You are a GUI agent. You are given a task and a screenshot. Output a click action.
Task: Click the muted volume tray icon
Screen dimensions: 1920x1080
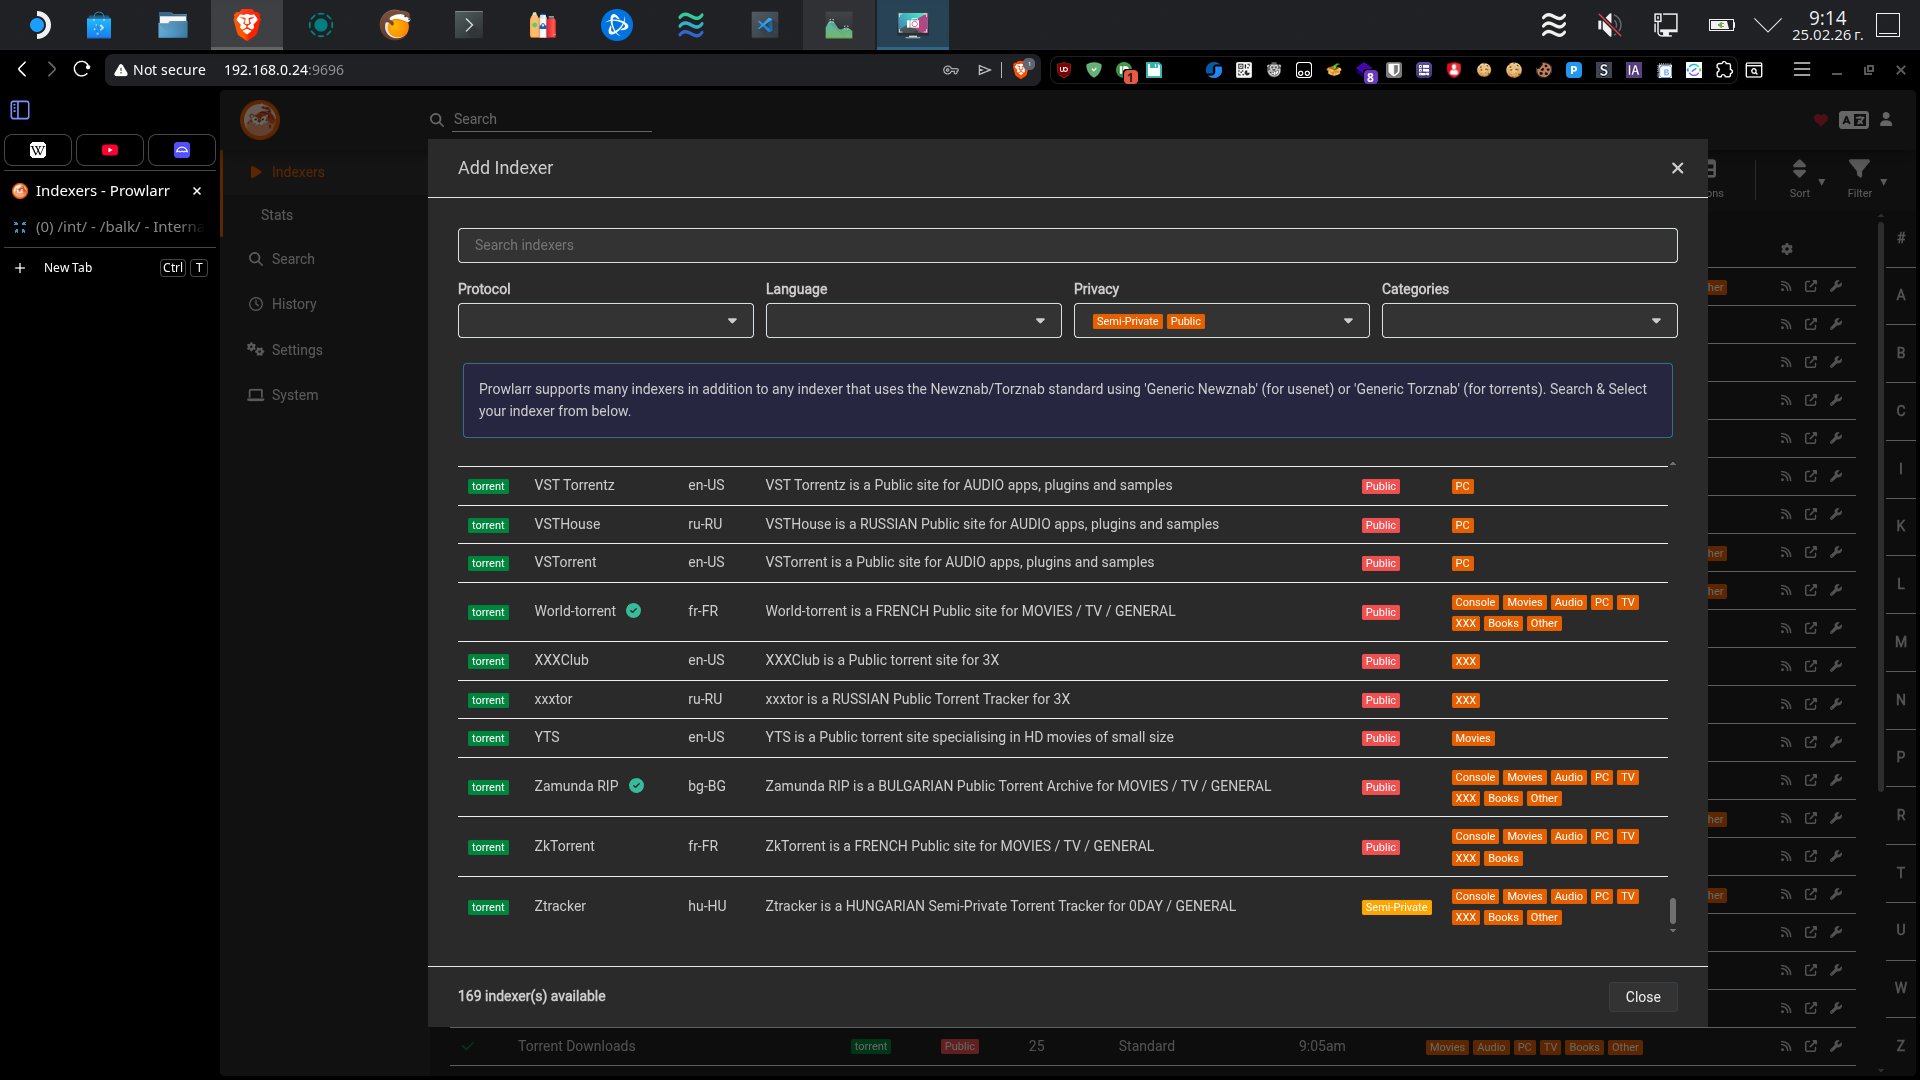[x=1609, y=25]
